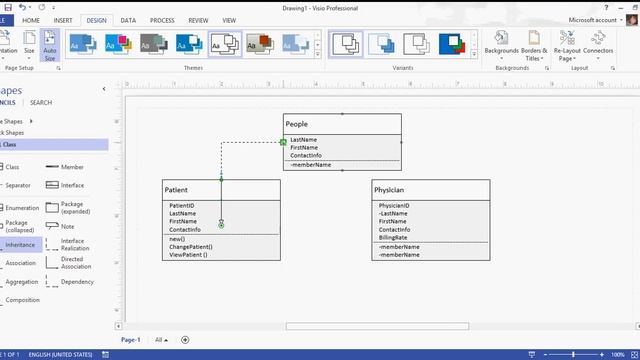Open the INSERT ribbon tab

click(63, 20)
